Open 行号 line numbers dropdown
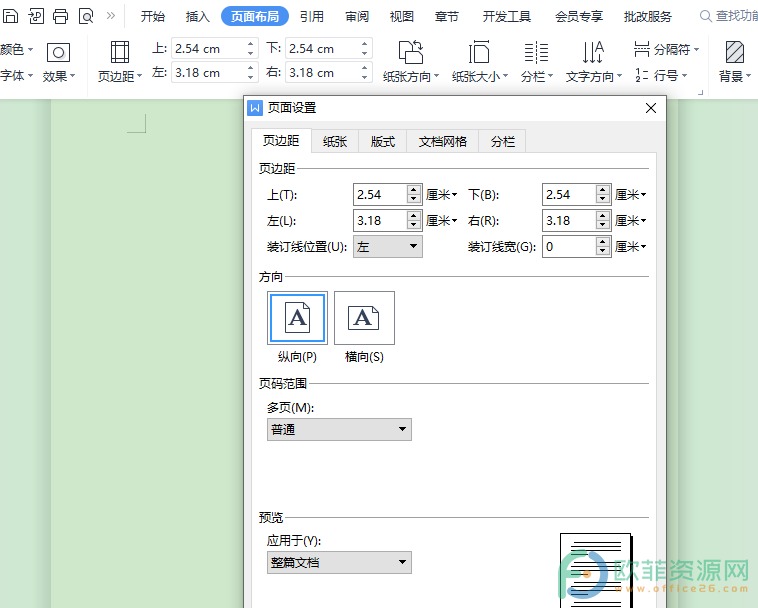 pyautogui.click(x=661, y=75)
